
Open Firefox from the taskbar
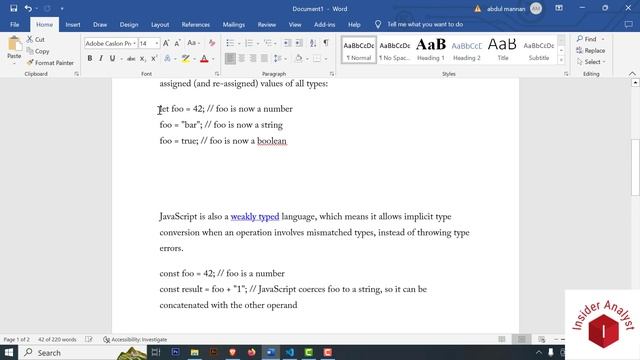(251, 352)
